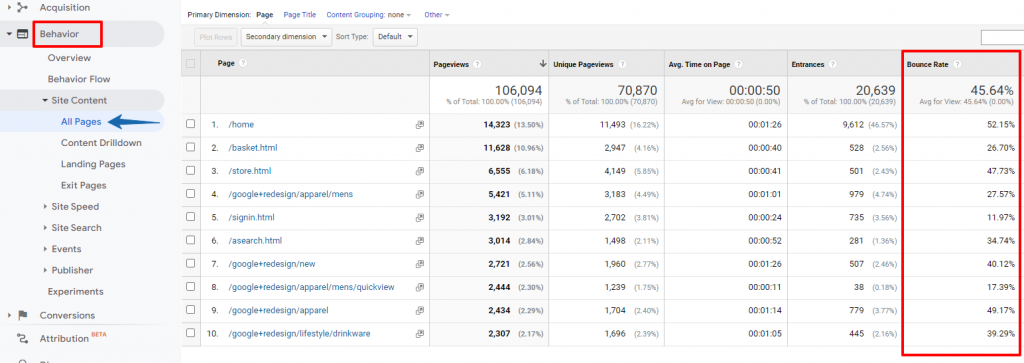Open Behavior Flow report

click(79, 79)
